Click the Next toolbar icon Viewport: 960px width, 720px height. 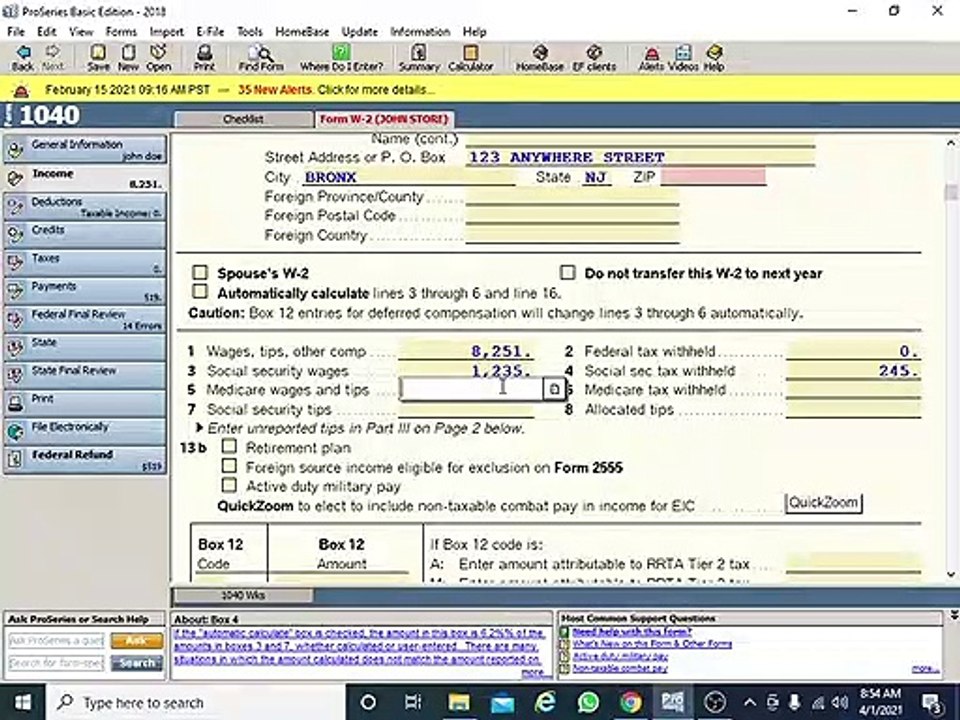(53, 58)
